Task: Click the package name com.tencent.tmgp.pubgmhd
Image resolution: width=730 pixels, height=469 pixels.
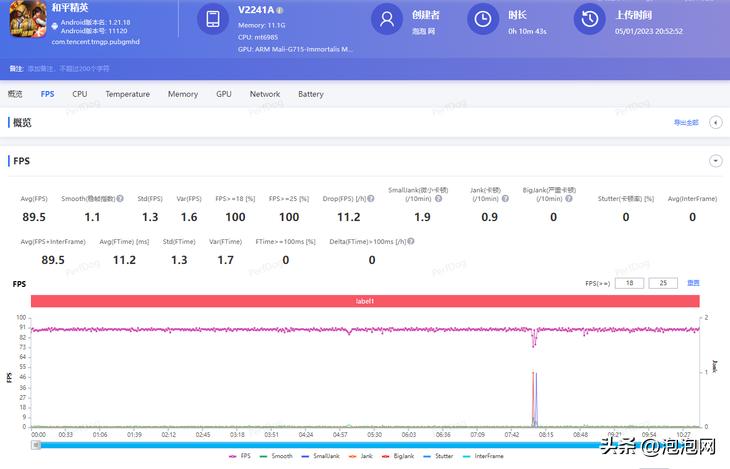Action: point(95,41)
